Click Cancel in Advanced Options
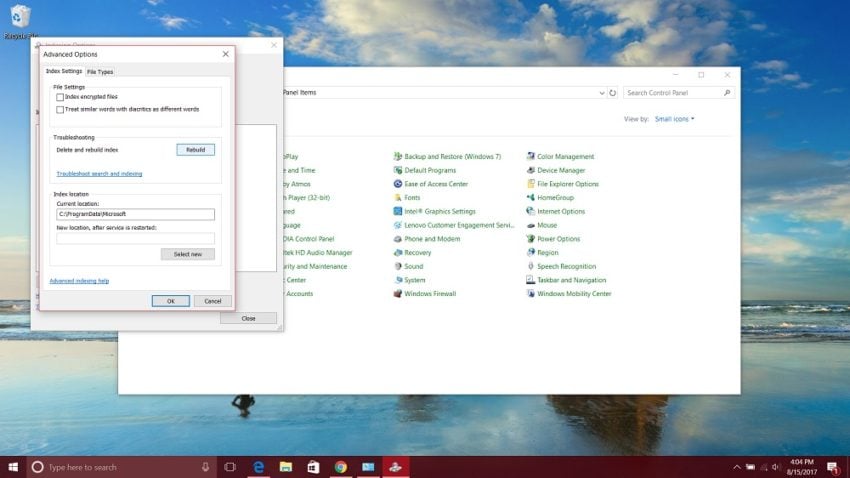The height and width of the screenshot is (478, 850). [212, 301]
